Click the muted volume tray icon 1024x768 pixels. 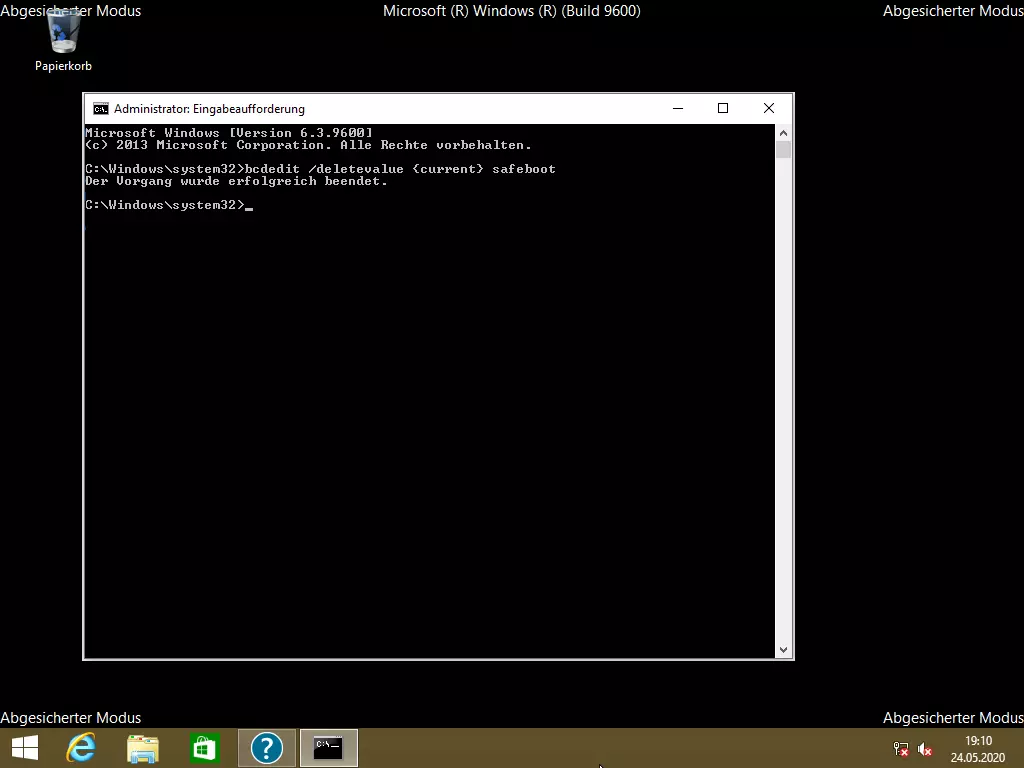925,749
